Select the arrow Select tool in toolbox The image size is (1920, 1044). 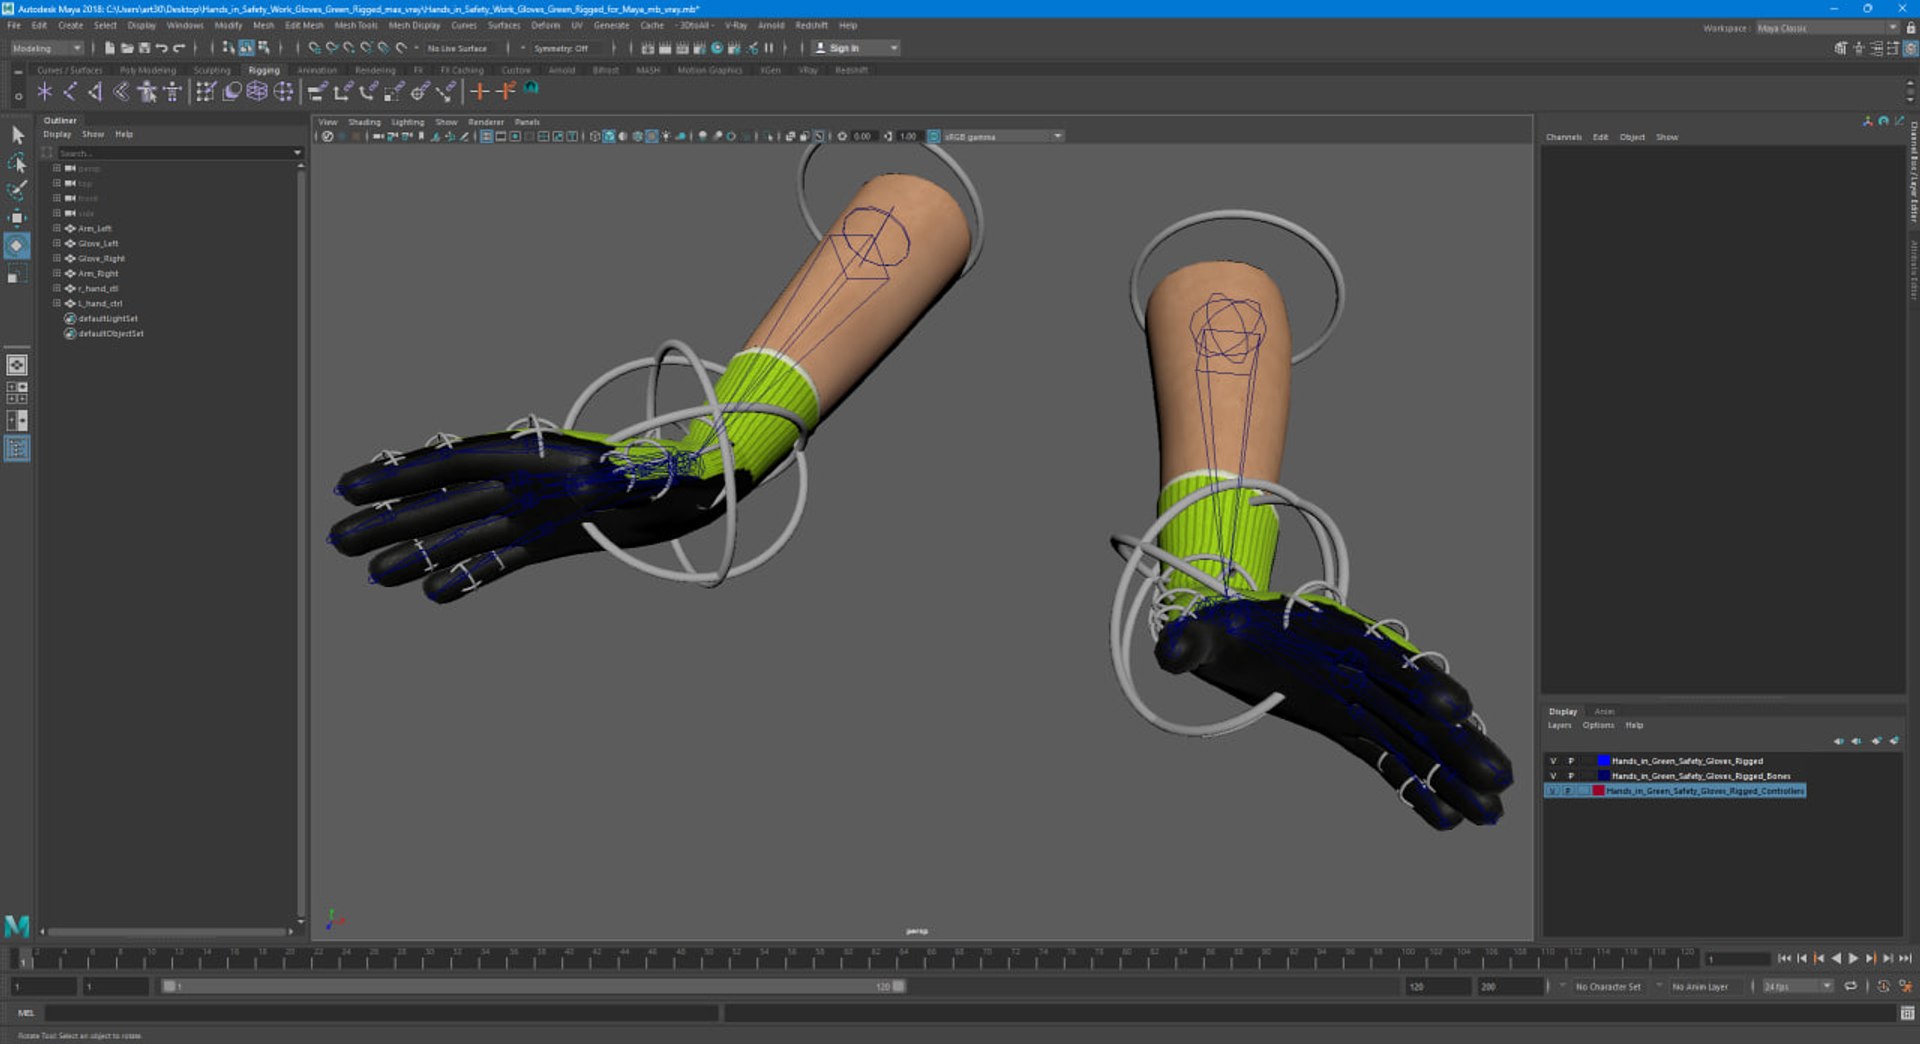(x=17, y=135)
